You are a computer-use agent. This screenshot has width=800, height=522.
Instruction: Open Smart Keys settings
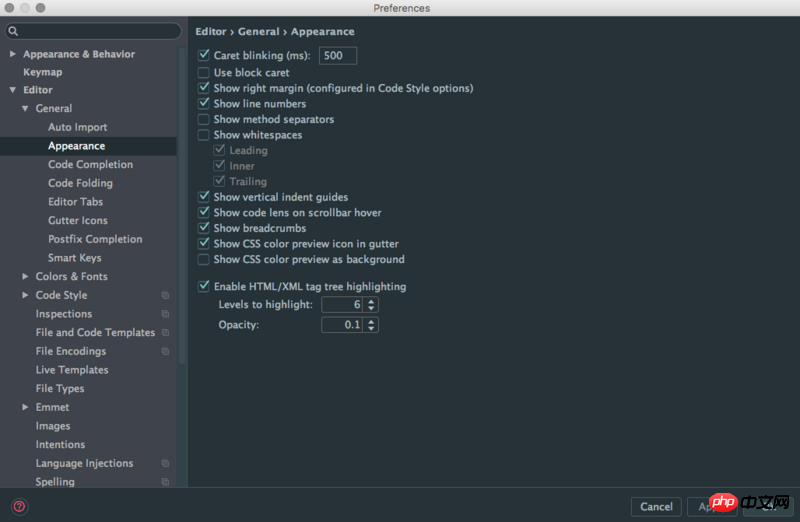click(x=74, y=258)
